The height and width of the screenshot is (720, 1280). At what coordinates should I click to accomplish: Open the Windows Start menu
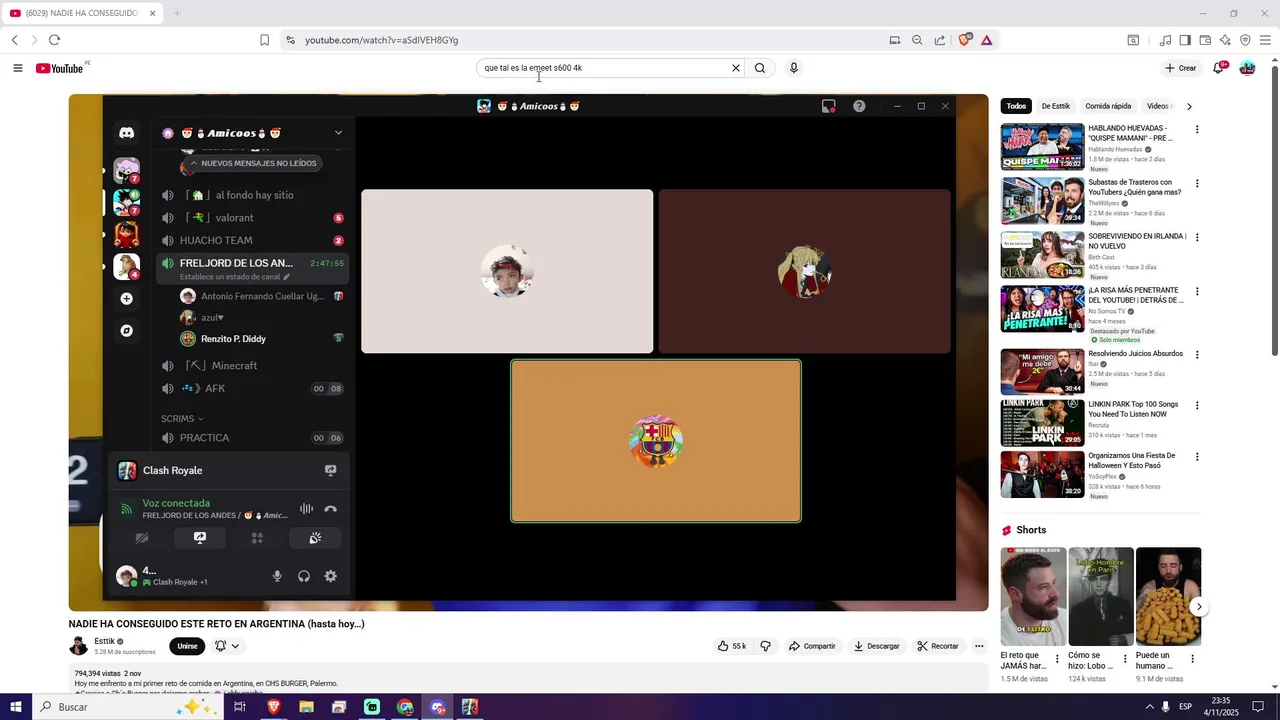click(x=16, y=707)
